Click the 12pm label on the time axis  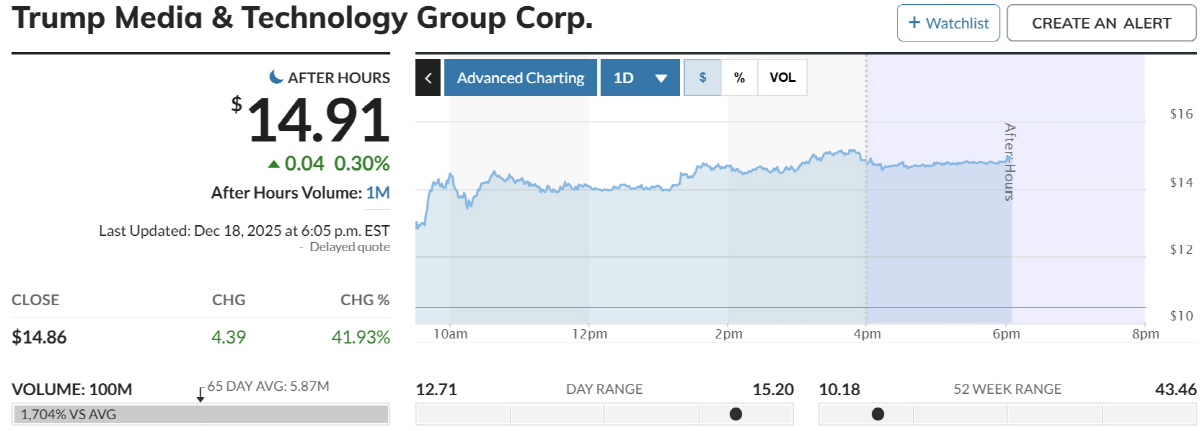click(x=589, y=333)
